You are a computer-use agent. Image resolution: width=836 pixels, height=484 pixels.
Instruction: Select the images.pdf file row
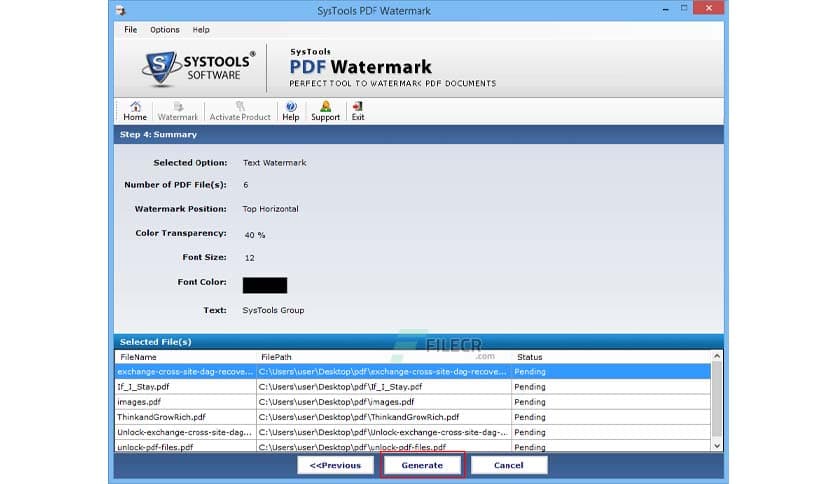(x=413, y=402)
